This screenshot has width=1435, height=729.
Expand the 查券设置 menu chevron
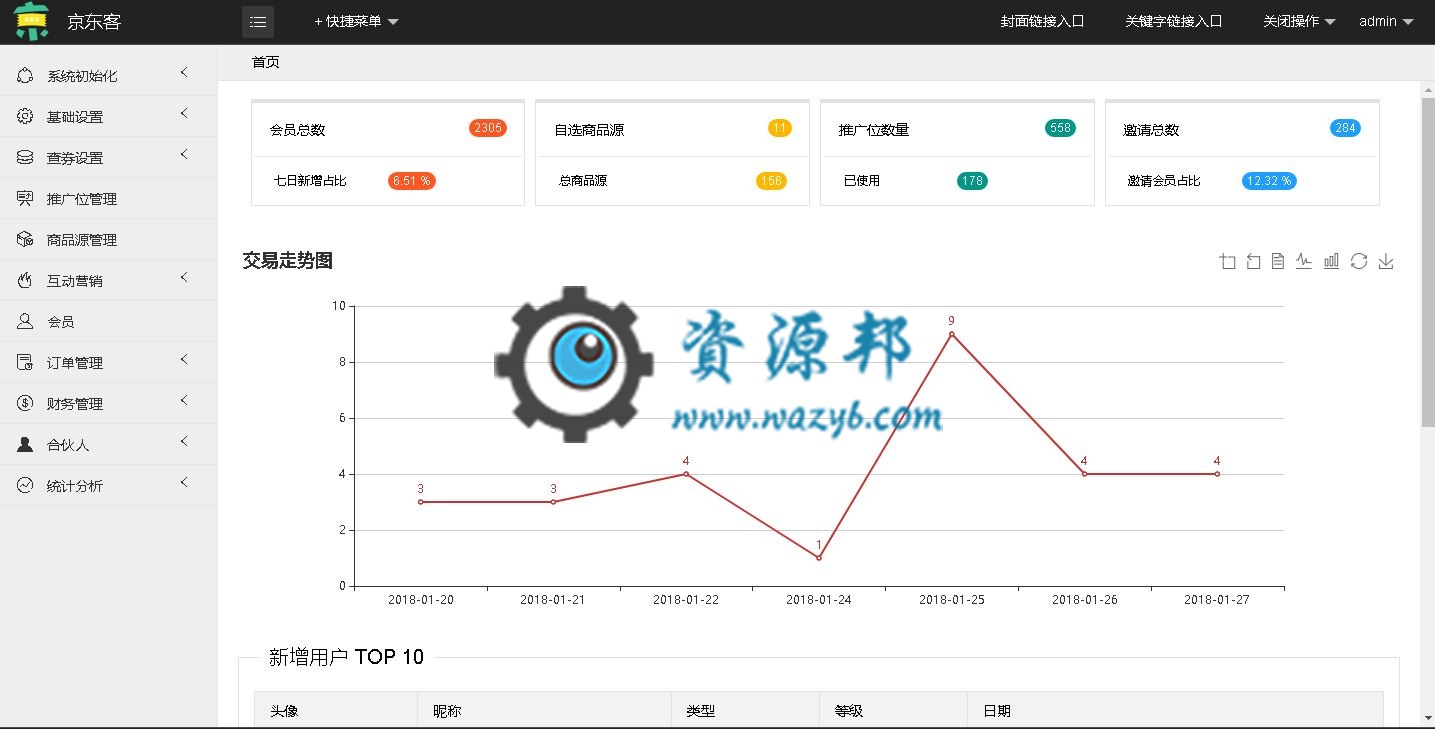[x=184, y=155]
